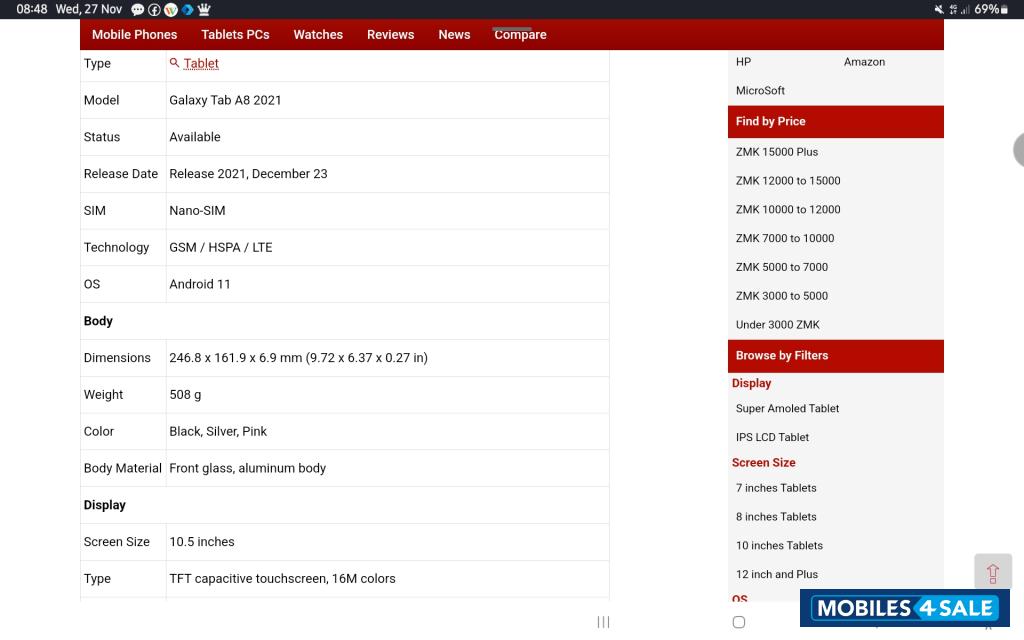Go to Tablets PCs section
Viewport: 1024px width, 640px height.
point(235,34)
